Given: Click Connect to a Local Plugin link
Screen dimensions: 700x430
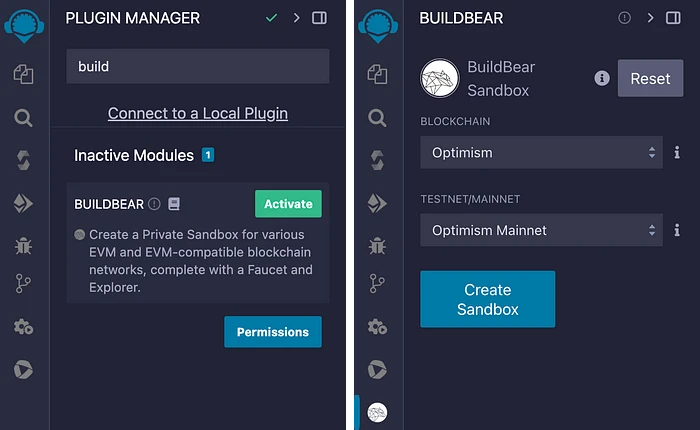Looking at the screenshot, I should tap(198, 113).
